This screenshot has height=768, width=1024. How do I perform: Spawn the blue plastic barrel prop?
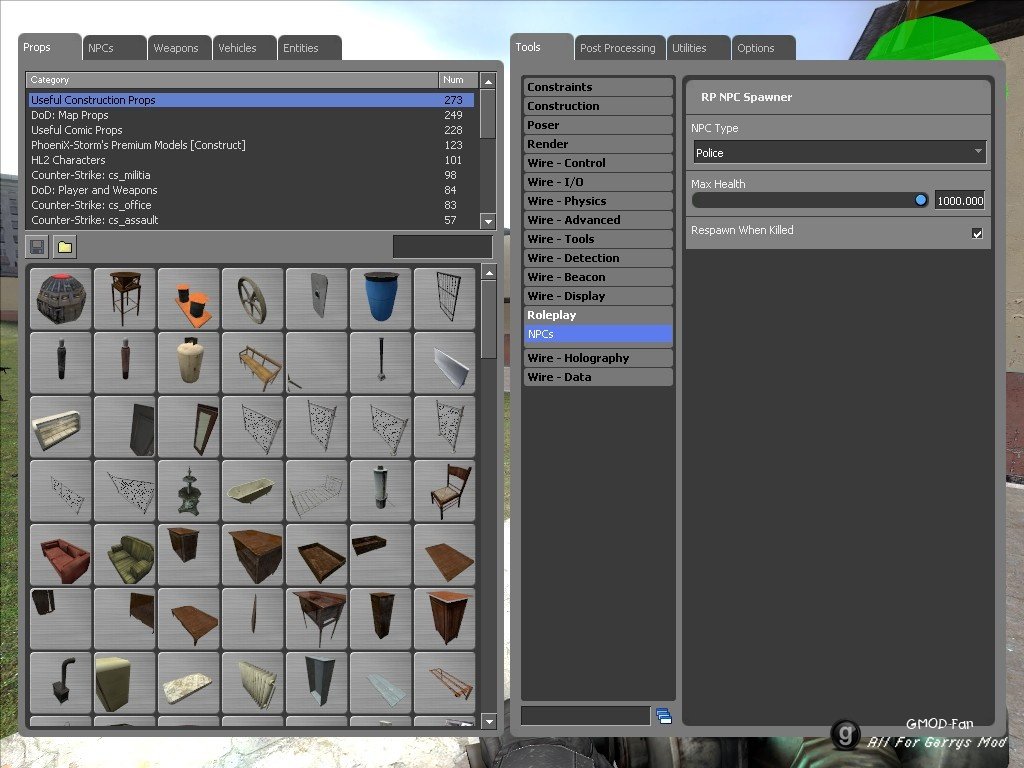[x=381, y=298]
